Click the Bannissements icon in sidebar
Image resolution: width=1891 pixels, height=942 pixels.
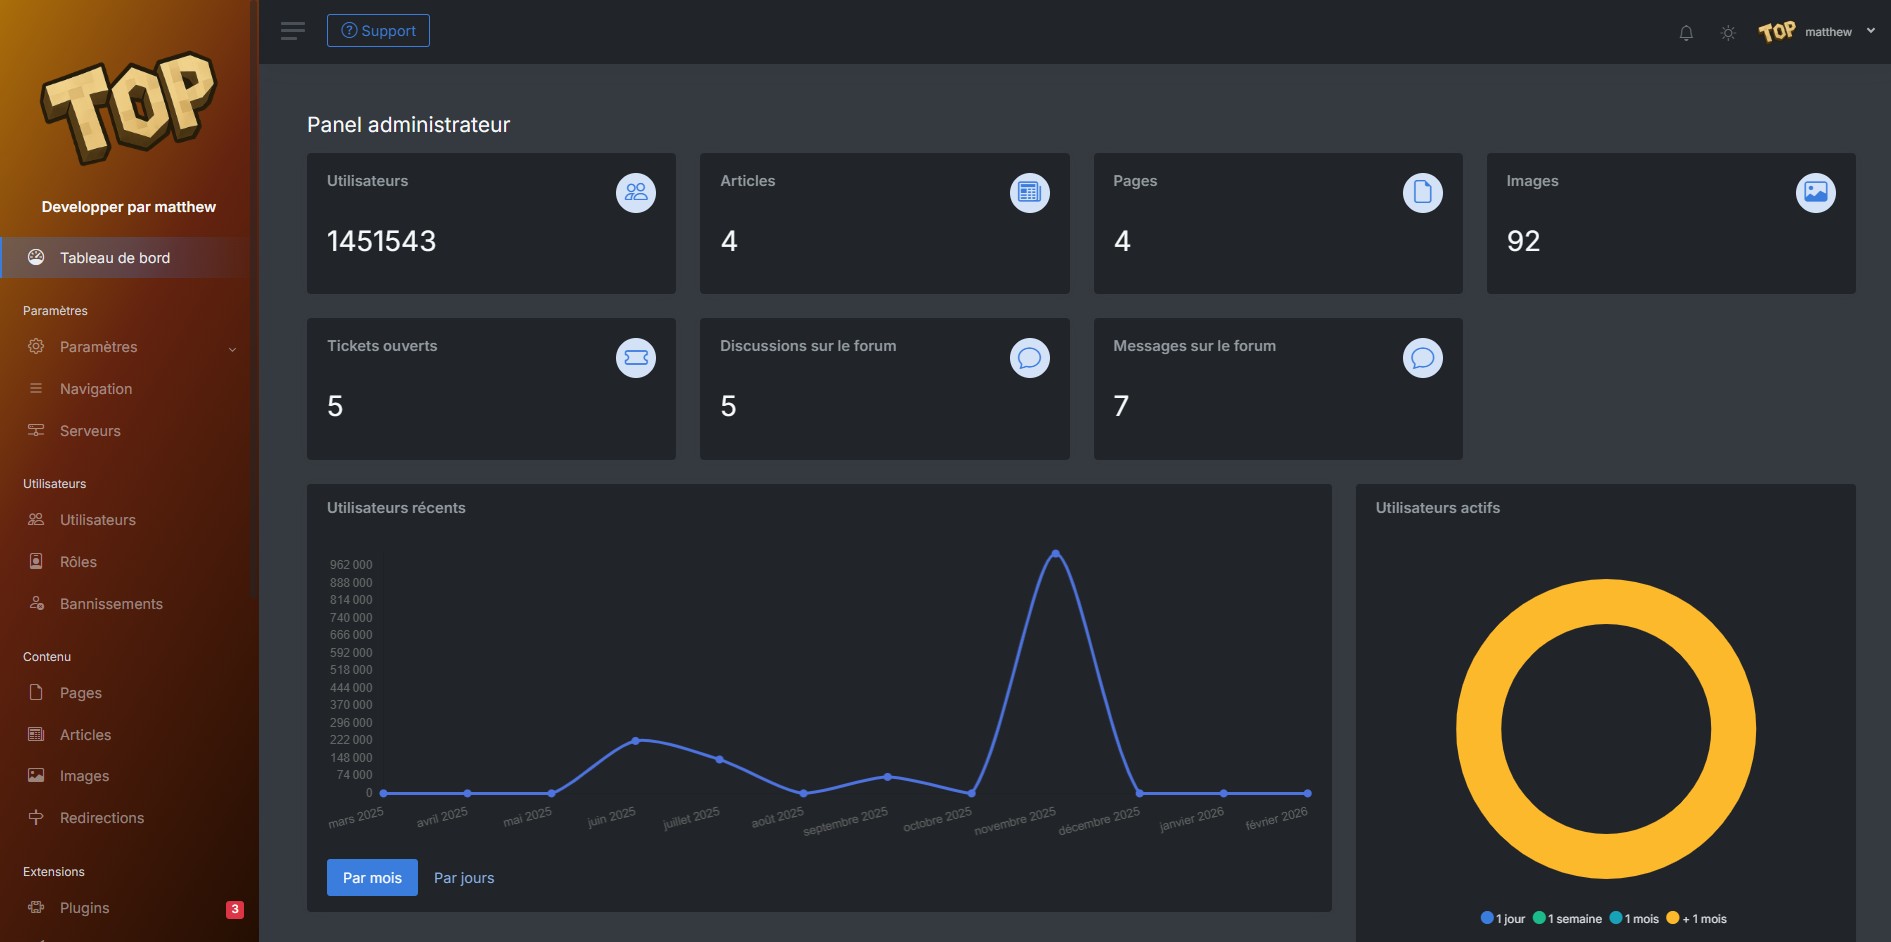click(36, 603)
